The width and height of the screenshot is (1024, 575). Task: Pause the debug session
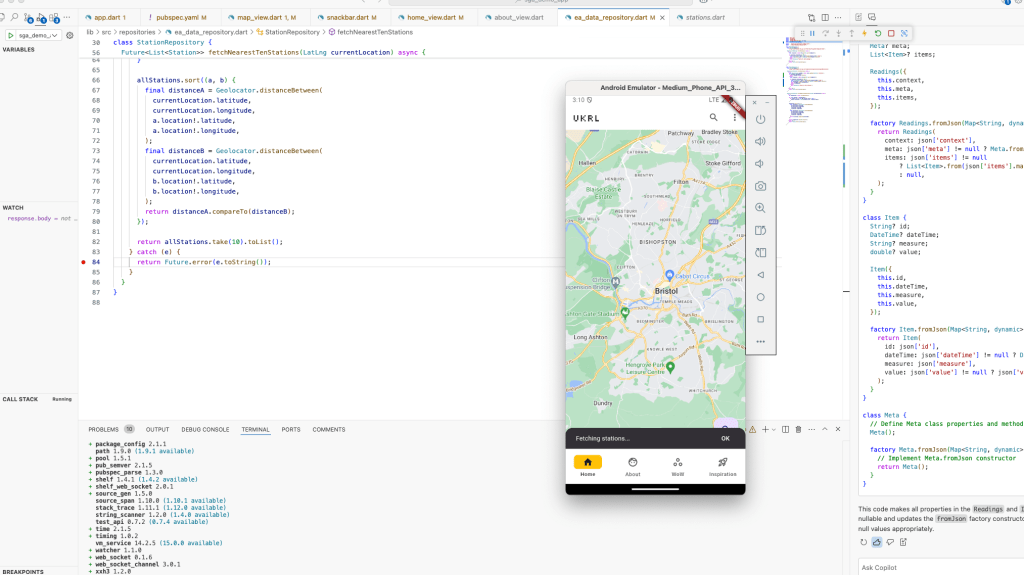tap(812, 33)
